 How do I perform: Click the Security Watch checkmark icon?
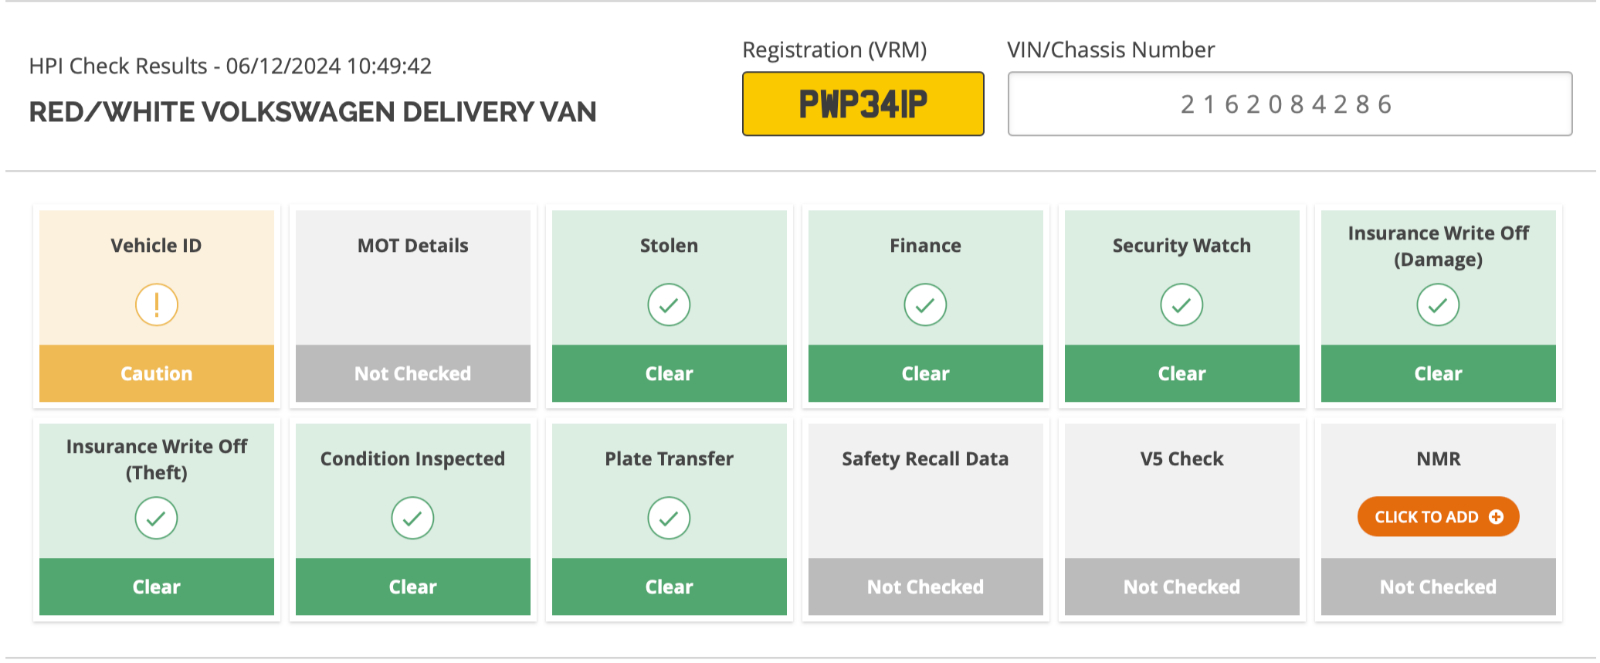click(1181, 304)
